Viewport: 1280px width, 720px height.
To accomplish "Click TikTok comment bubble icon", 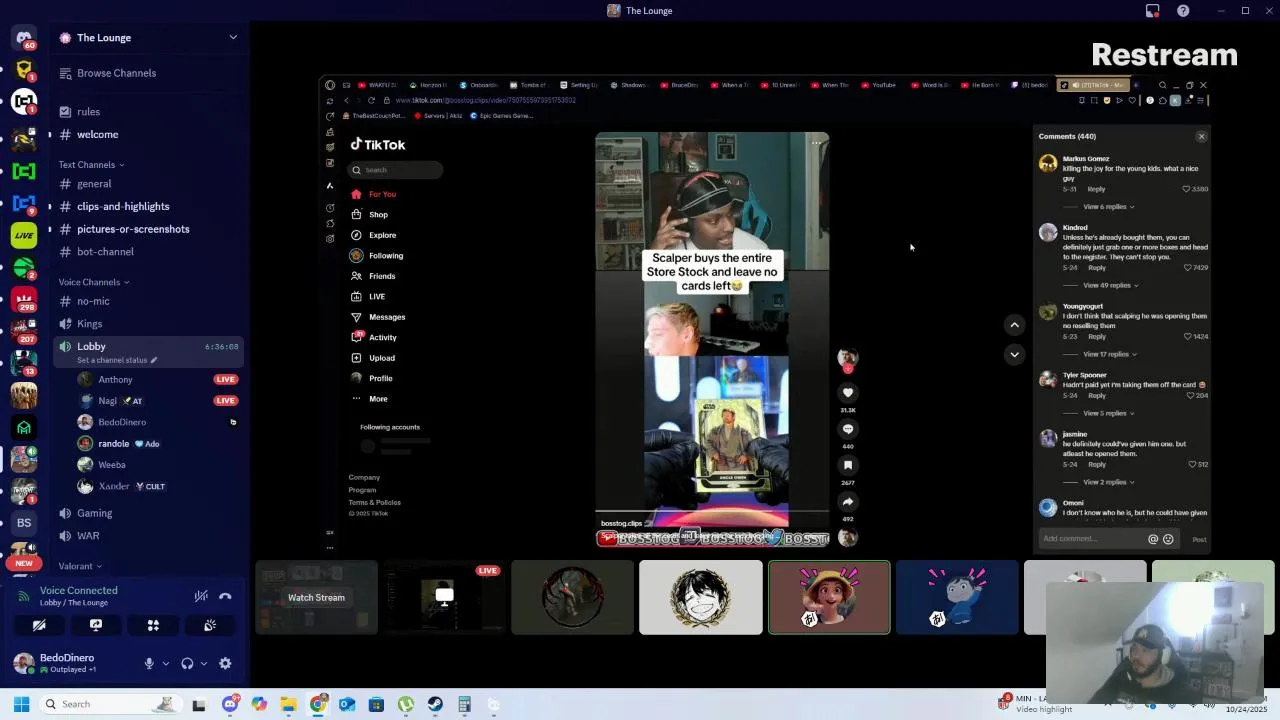I will (848, 429).
